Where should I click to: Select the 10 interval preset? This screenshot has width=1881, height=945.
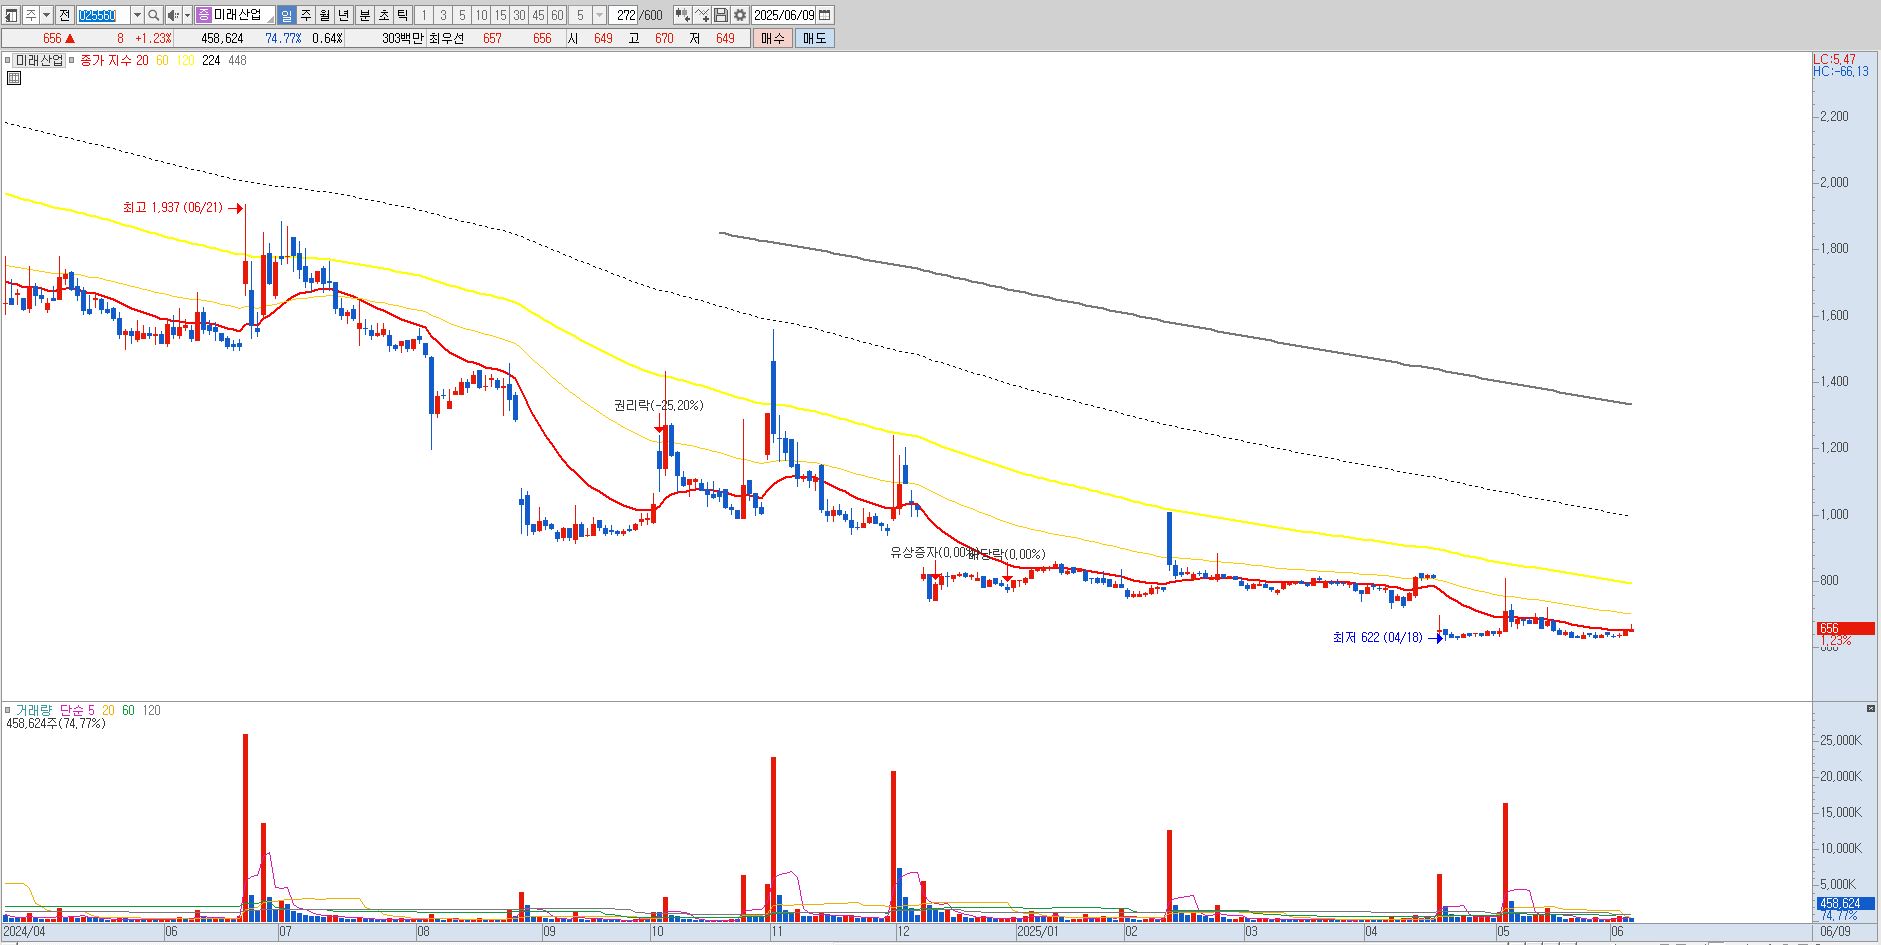(481, 15)
